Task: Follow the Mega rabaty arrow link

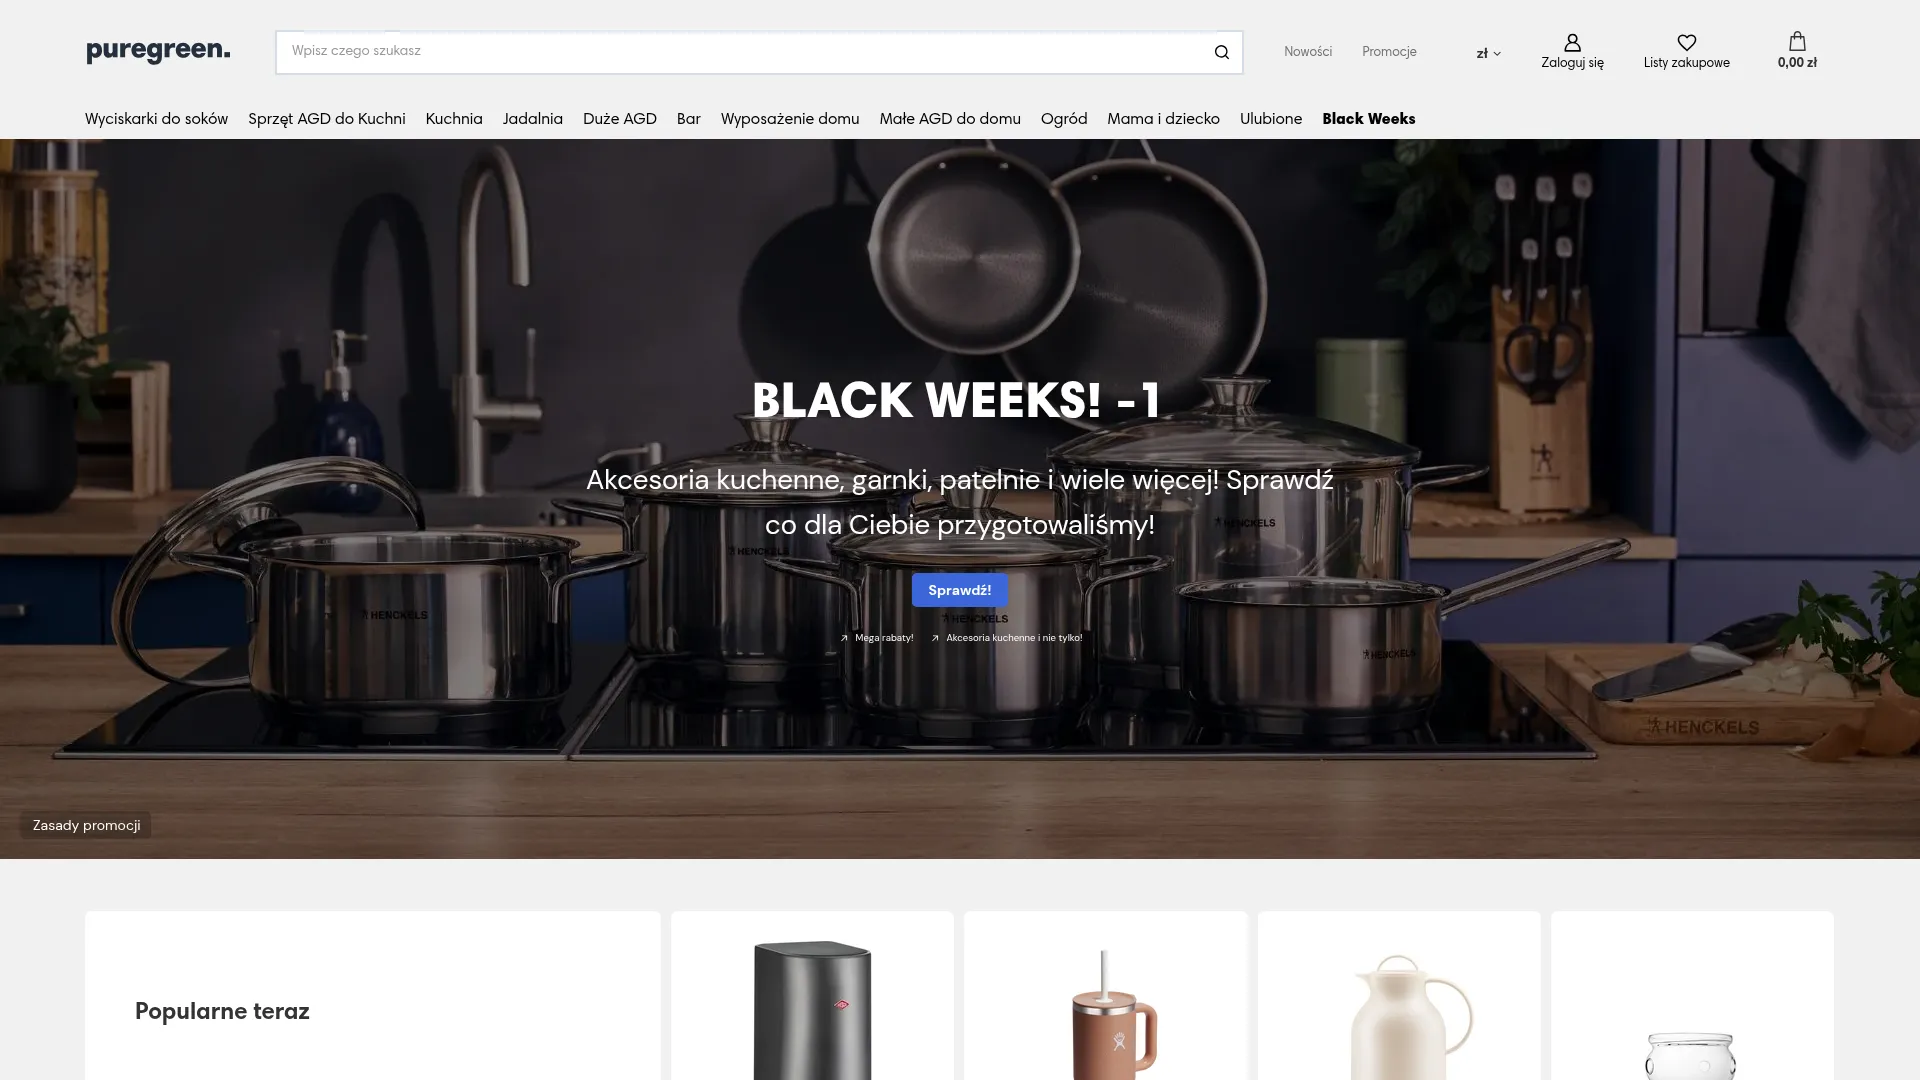Action: click(877, 638)
